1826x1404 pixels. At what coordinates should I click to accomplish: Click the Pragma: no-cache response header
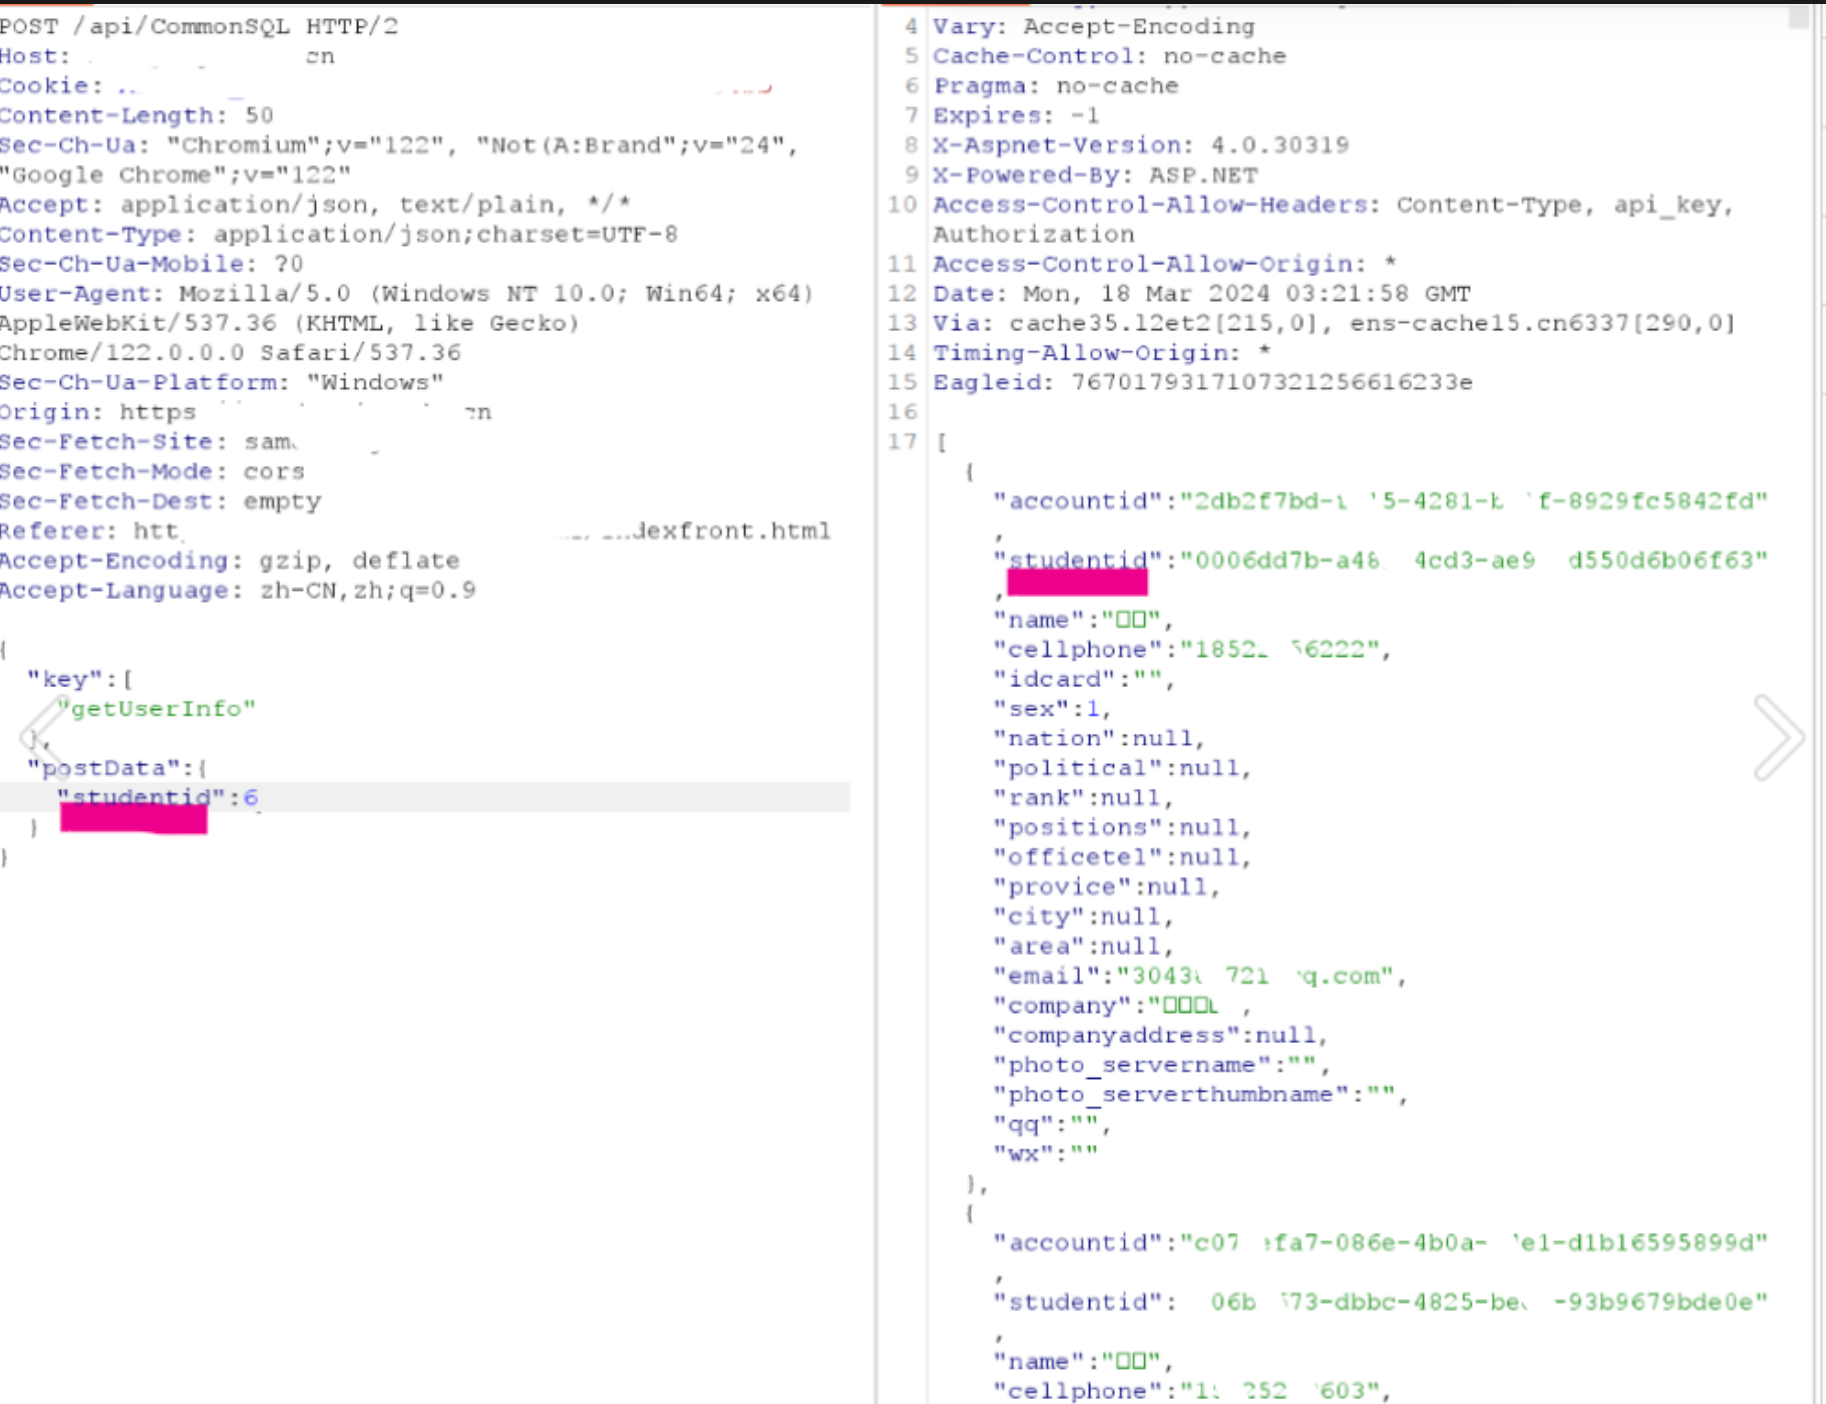tap(1056, 86)
